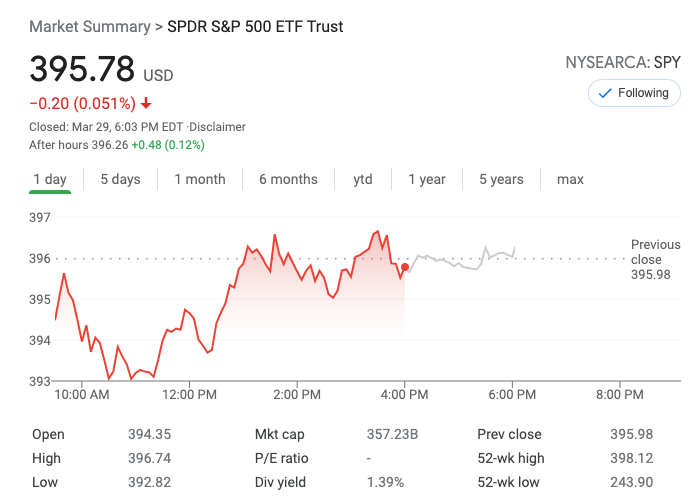Click the Disclaimer link
699x503 pixels.
pyautogui.click(x=218, y=127)
